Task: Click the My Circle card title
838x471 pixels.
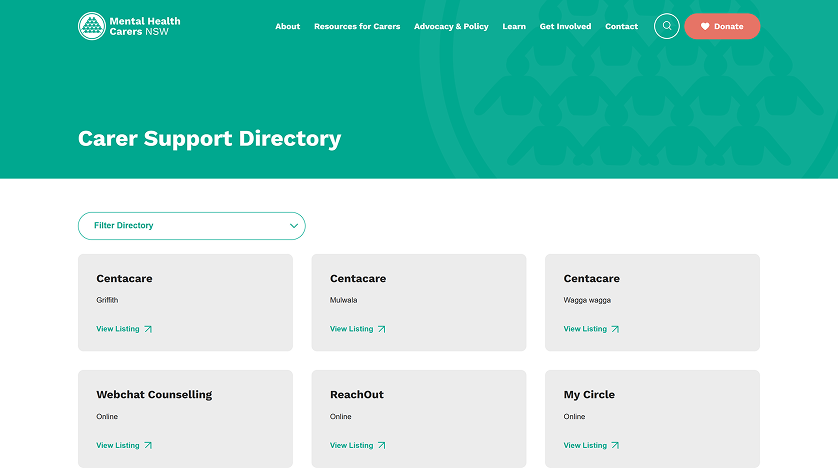Action: (589, 395)
